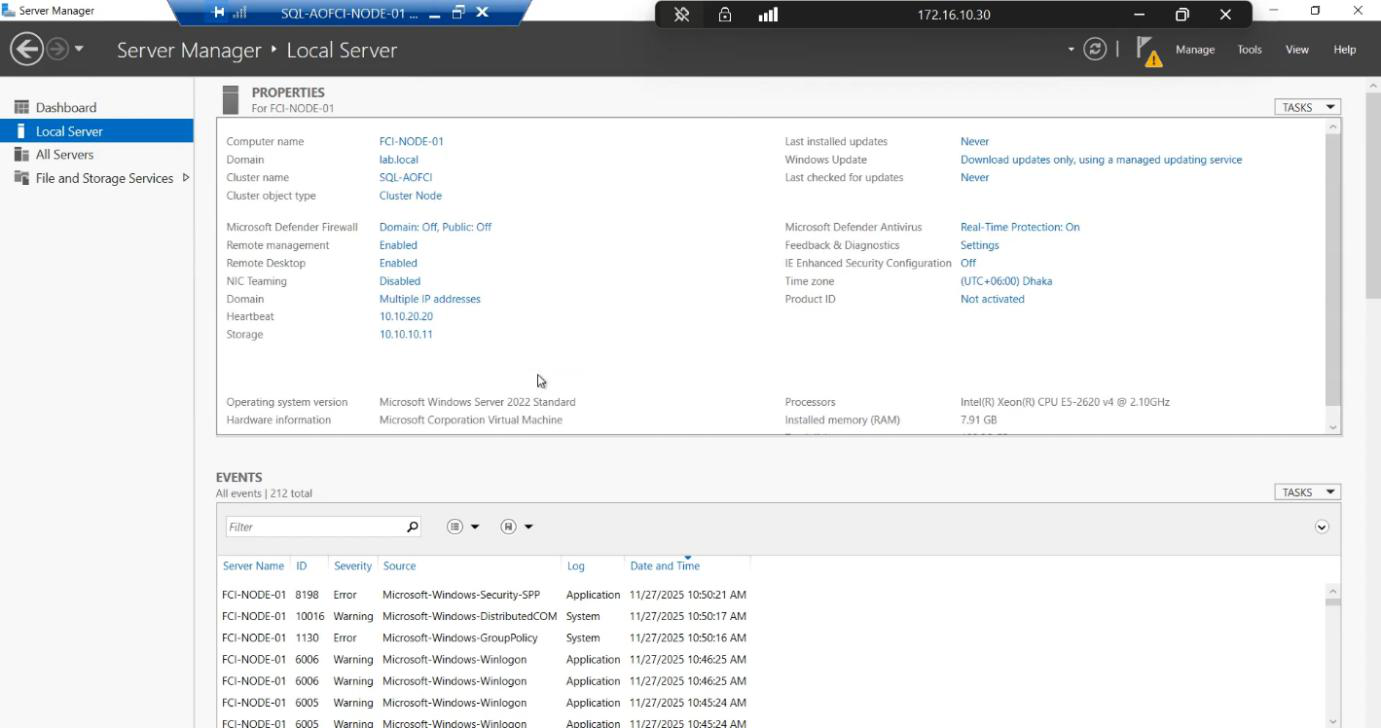Image resolution: width=1381 pixels, height=728 pixels.
Task: Click Heartbeat address 10.10.20.20
Action: pos(406,316)
